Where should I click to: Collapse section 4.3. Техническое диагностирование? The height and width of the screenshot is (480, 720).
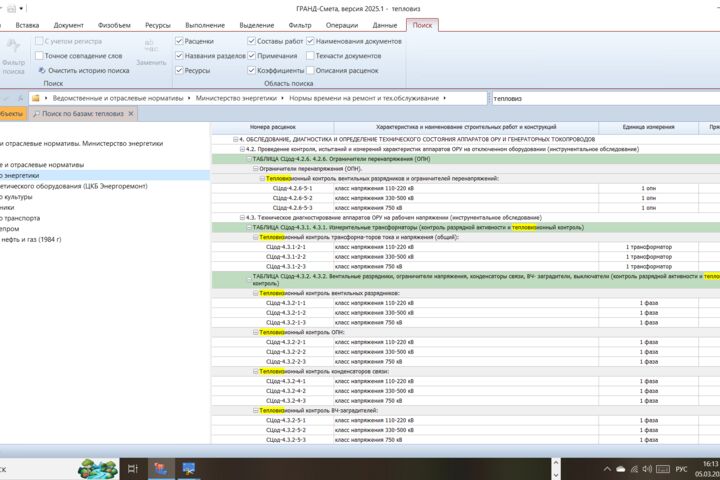click(x=242, y=217)
